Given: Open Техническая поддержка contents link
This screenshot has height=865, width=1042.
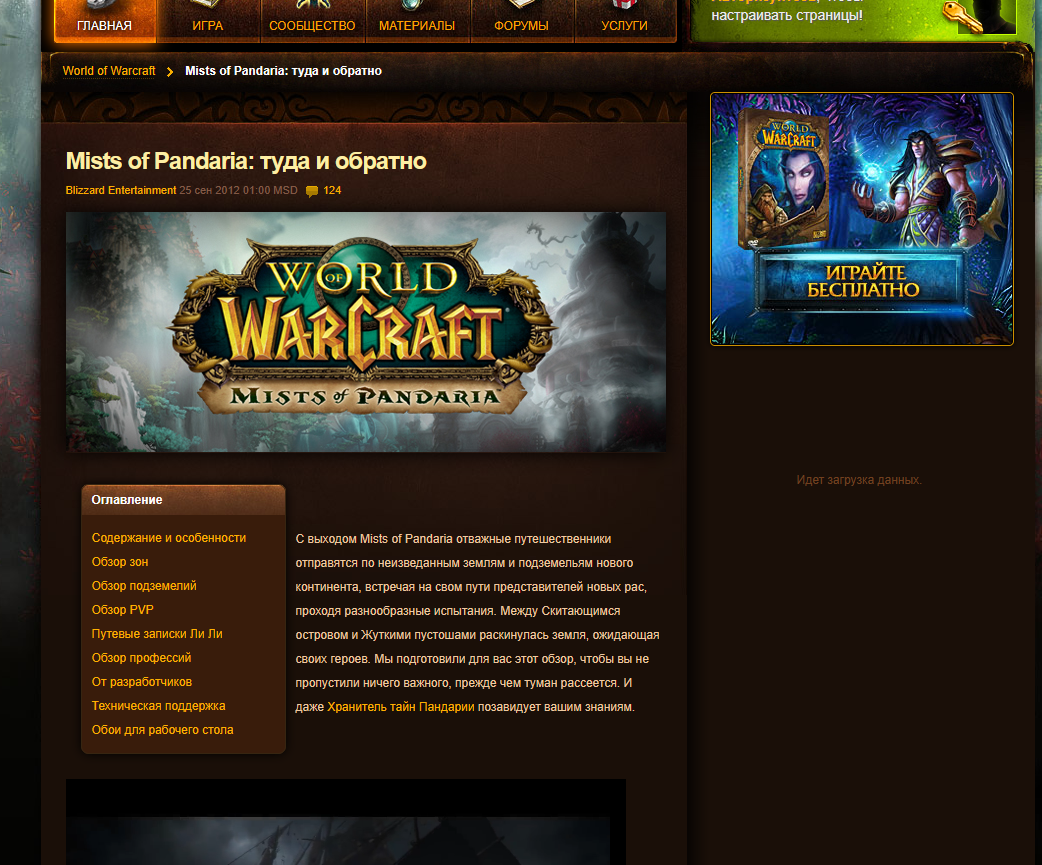Looking at the screenshot, I should click(x=158, y=706).
